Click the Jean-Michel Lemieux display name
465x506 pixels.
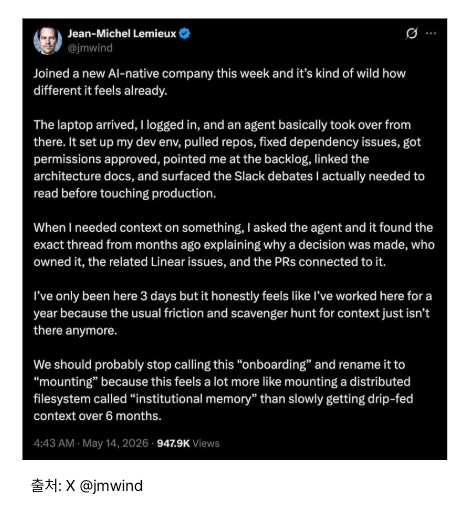click(x=122, y=33)
